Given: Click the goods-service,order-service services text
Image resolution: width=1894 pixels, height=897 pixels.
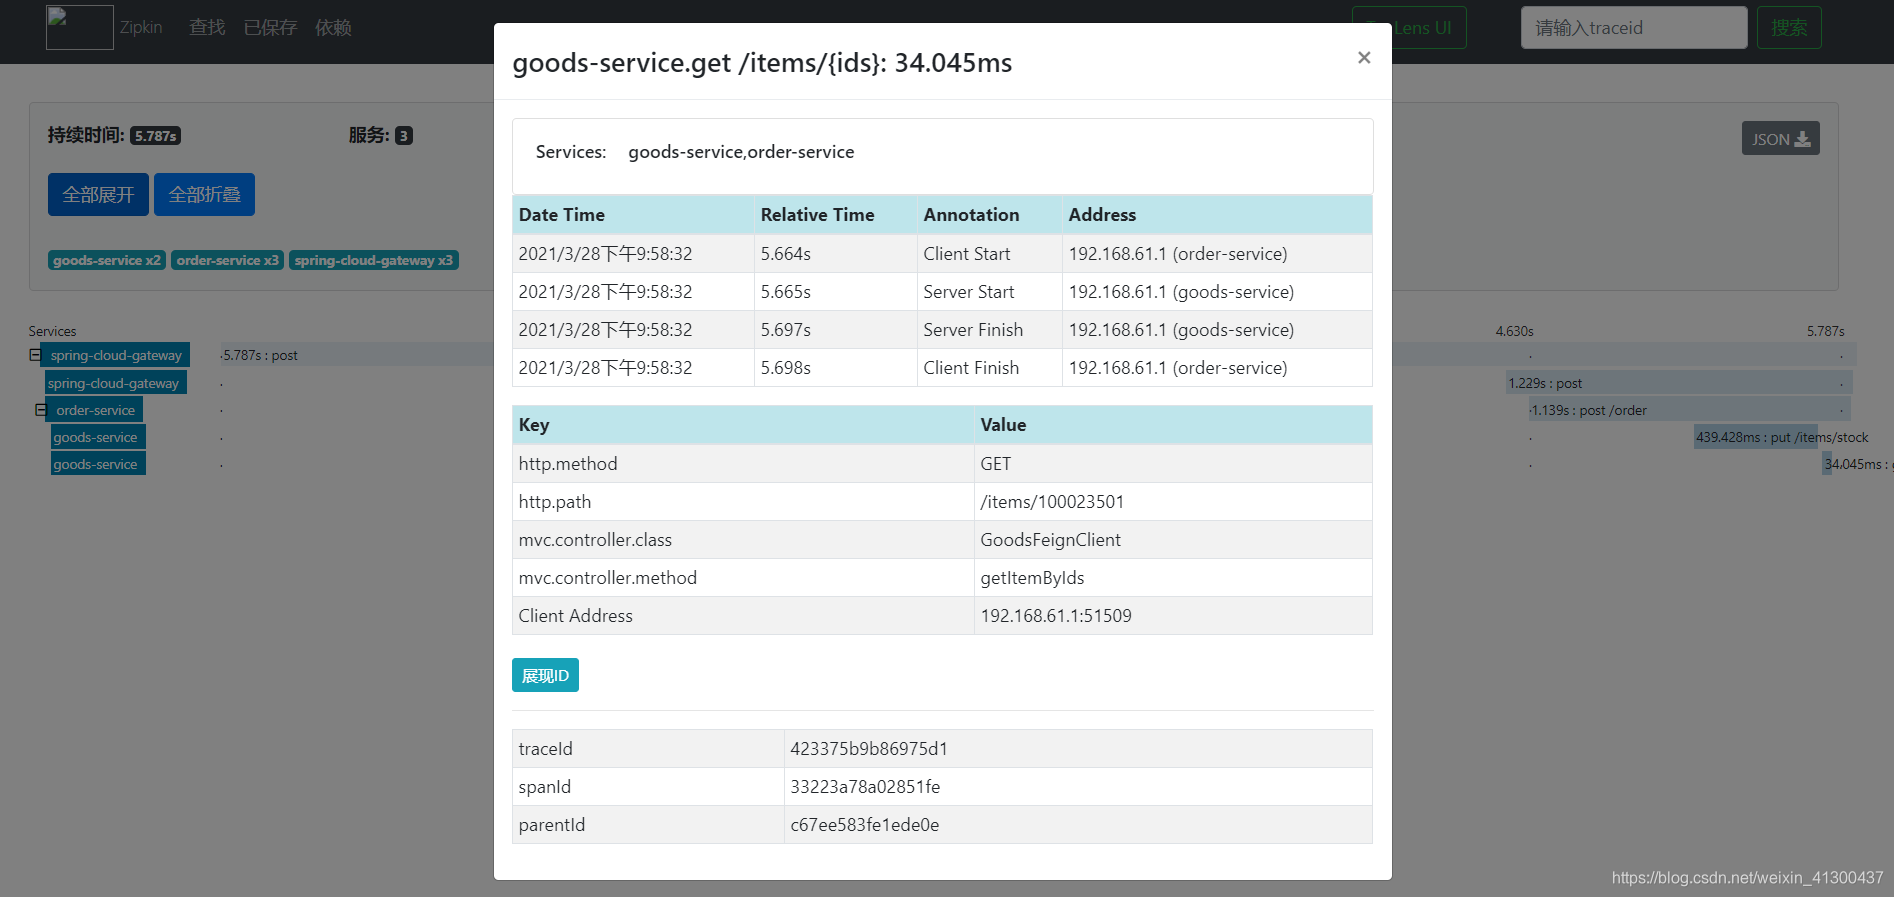Looking at the screenshot, I should [x=741, y=152].
